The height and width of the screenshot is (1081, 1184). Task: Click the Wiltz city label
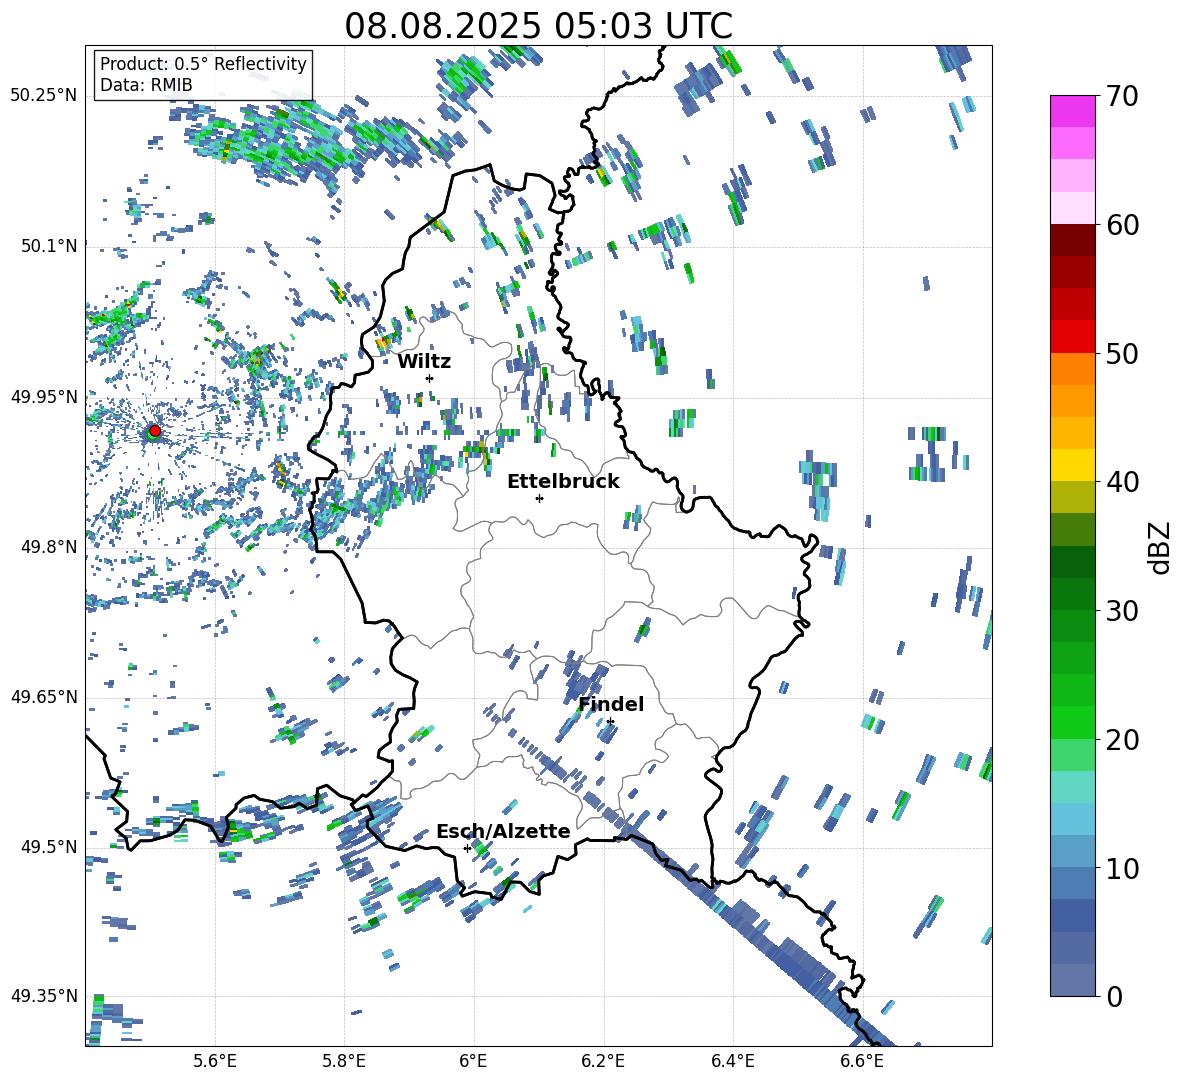click(424, 361)
